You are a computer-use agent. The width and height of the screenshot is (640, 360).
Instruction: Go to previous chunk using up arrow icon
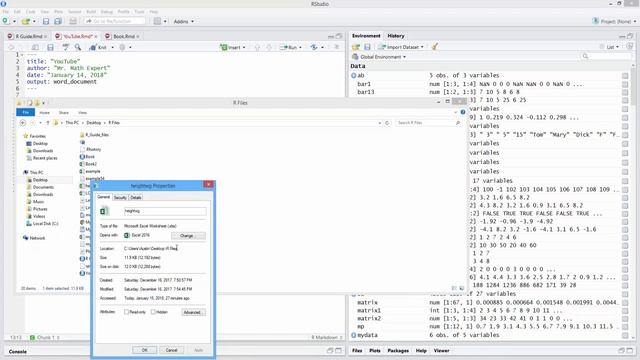[x=257, y=47]
